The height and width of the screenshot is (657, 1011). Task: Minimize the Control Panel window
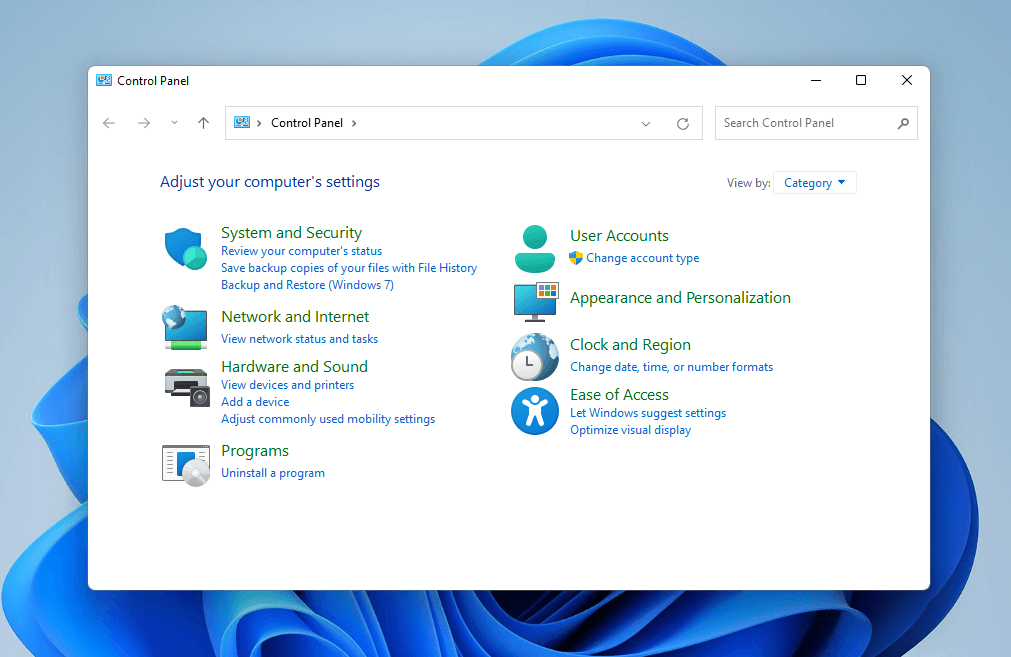(x=816, y=81)
